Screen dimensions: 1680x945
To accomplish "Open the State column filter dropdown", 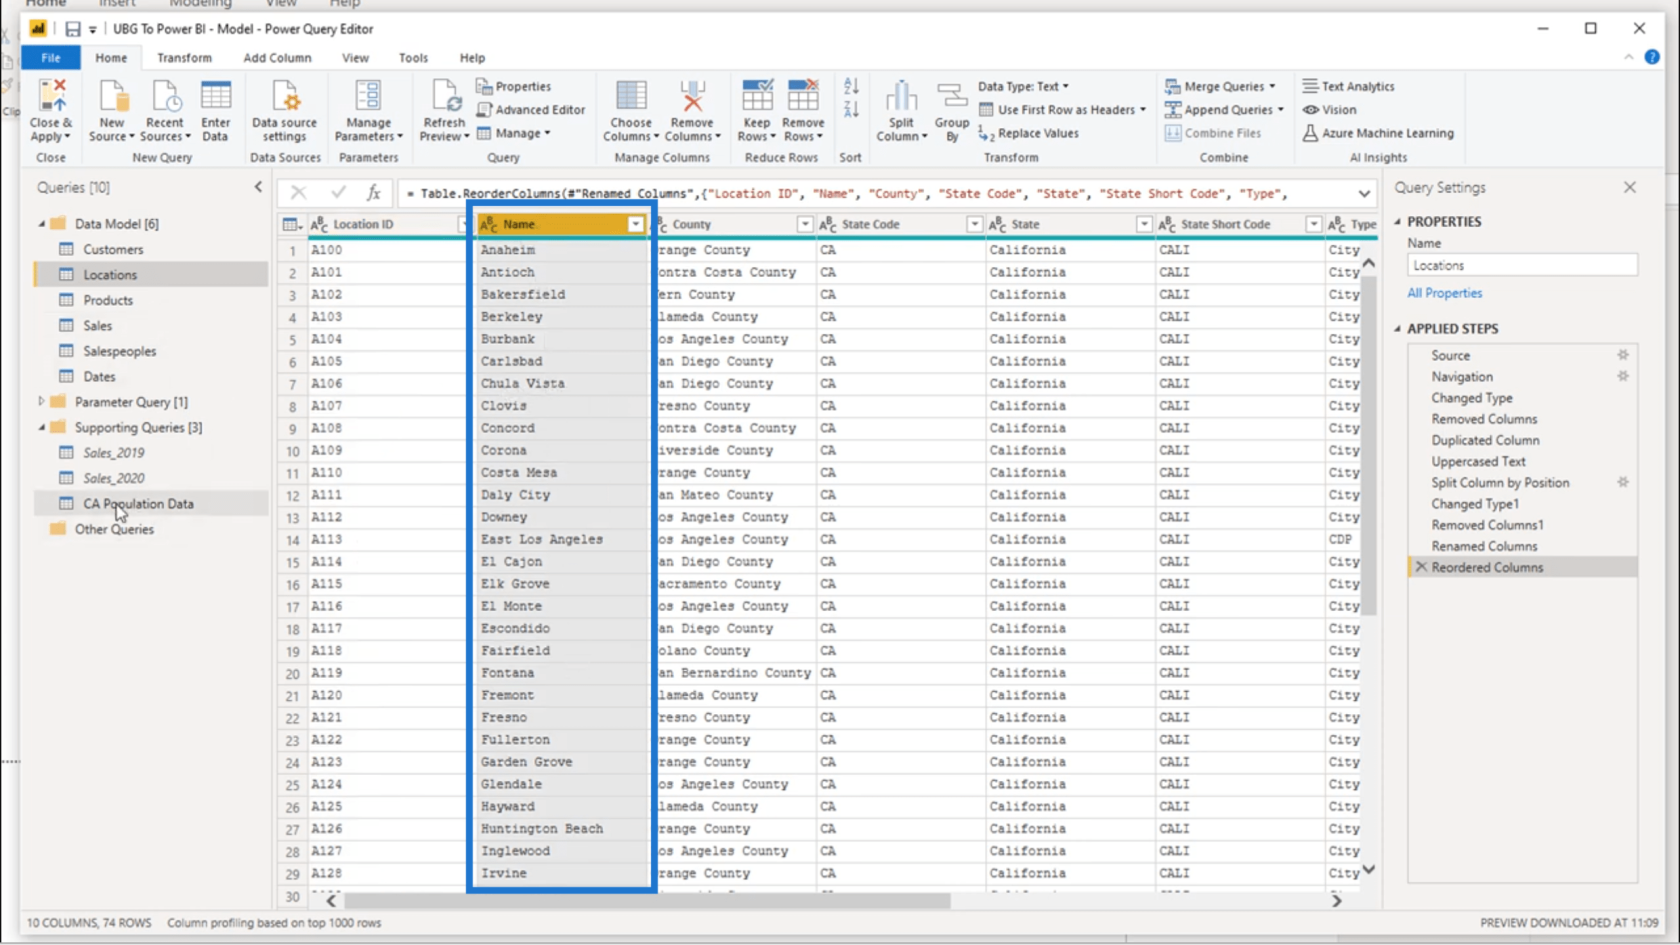I will (1143, 224).
